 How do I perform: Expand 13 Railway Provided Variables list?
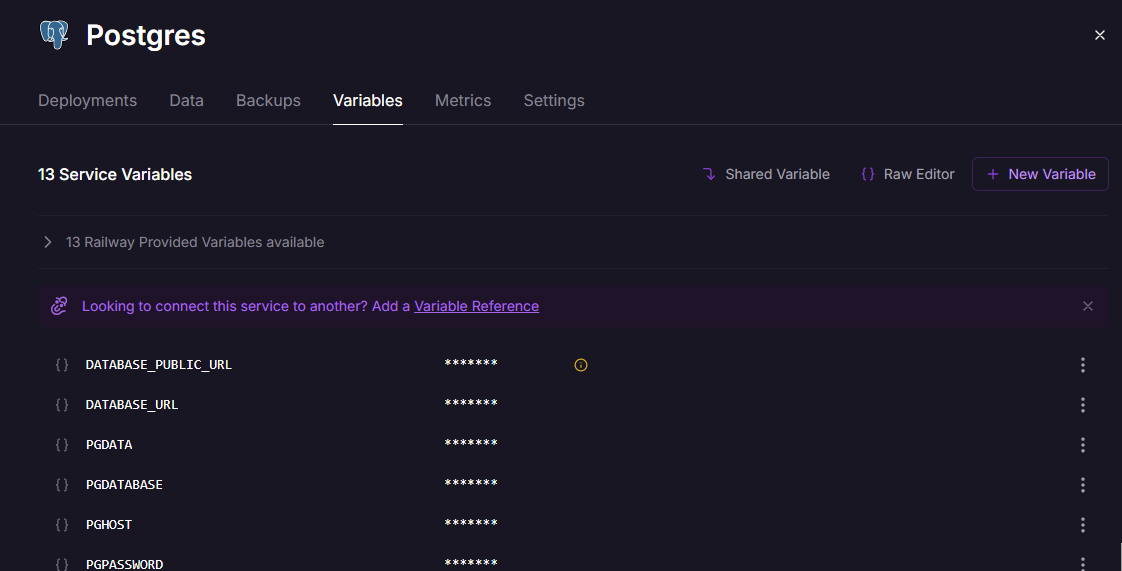point(48,242)
